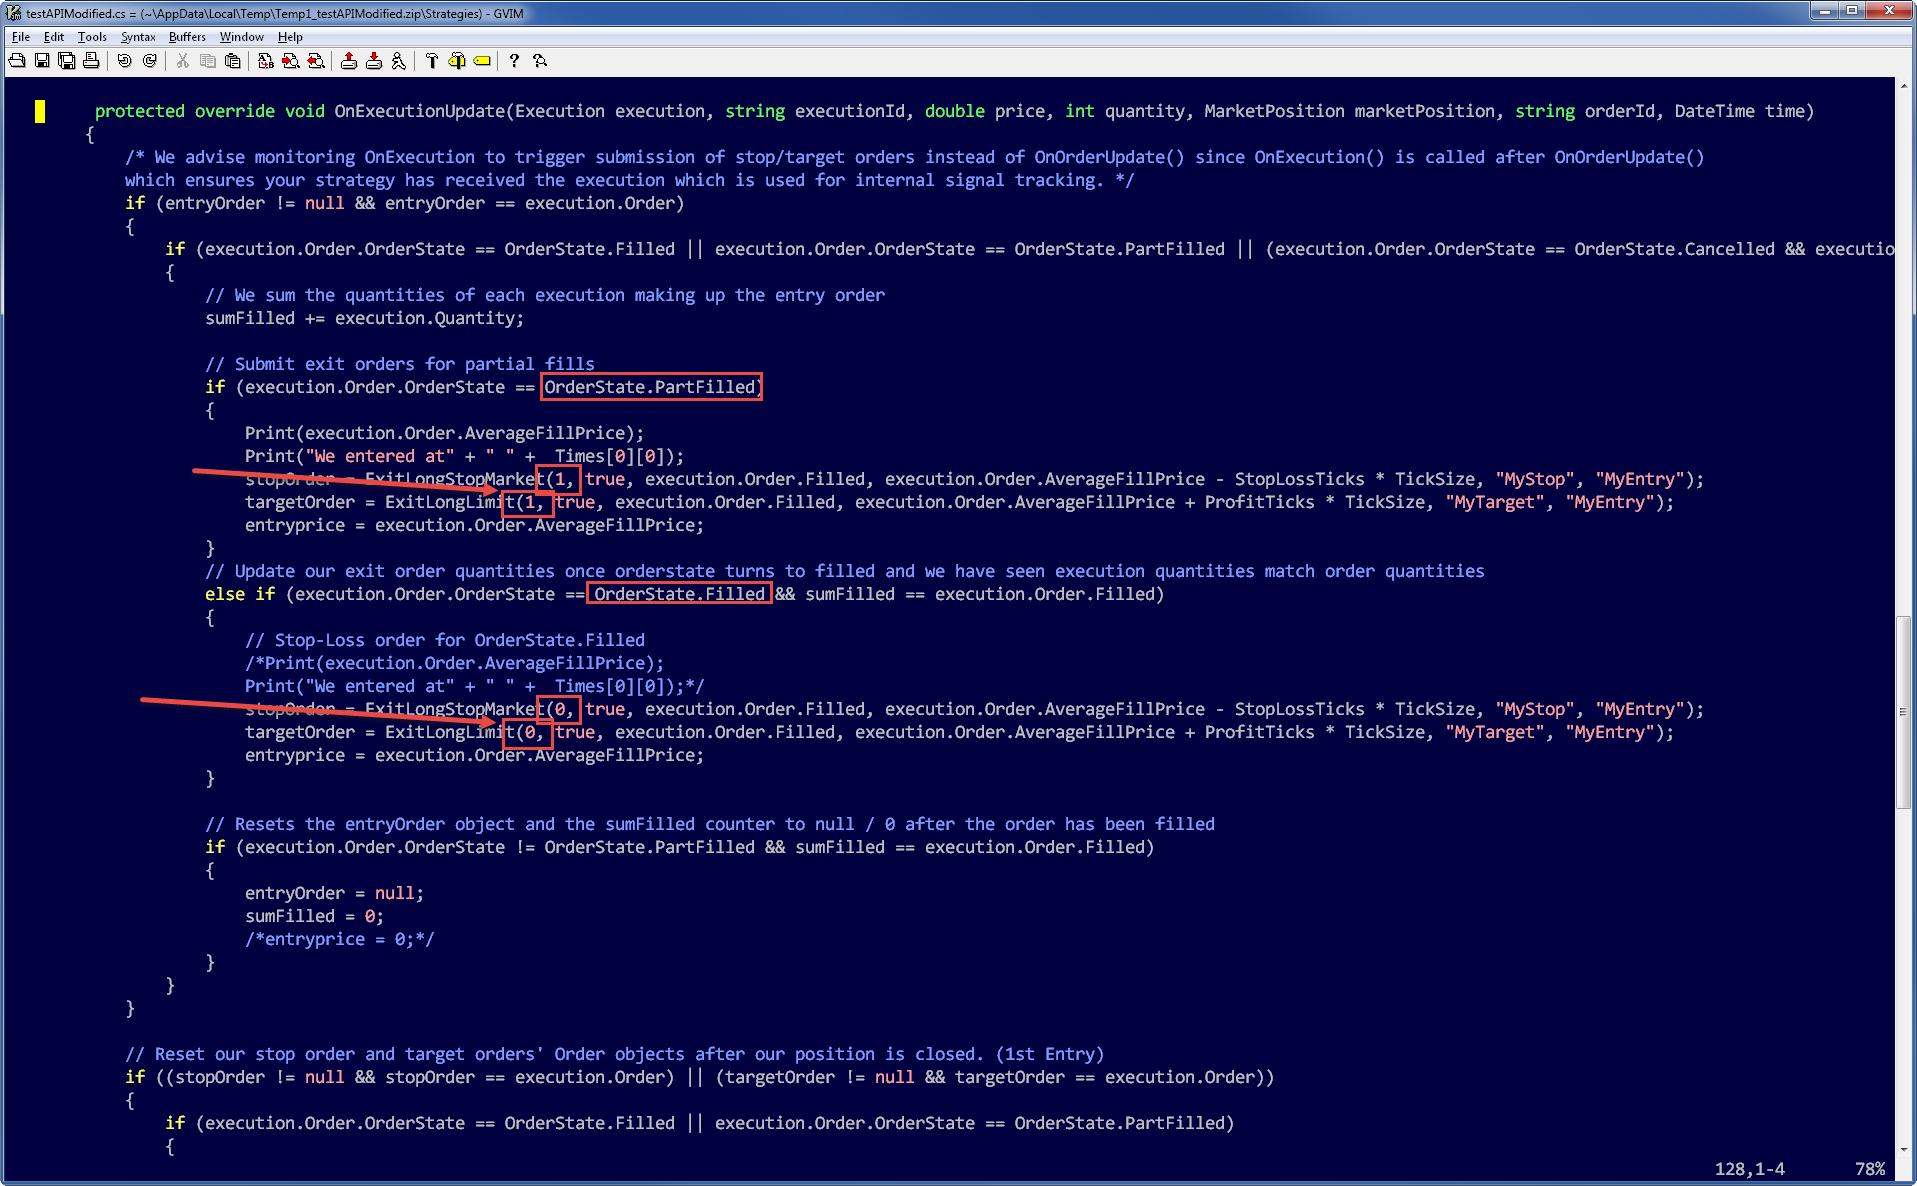Build tags with the hammer-and-tag icon
Image resolution: width=1917 pixels, height=1186 pixels.
point(456,61)
